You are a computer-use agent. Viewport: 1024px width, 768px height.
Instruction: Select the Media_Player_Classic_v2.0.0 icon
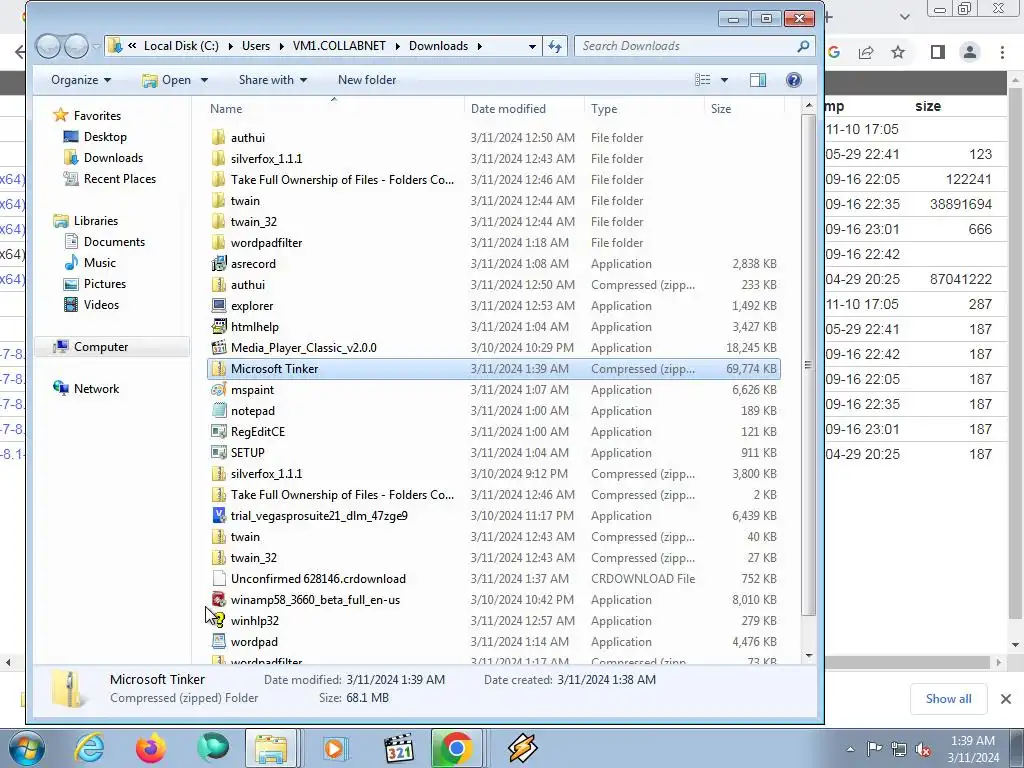coord(219,347)
